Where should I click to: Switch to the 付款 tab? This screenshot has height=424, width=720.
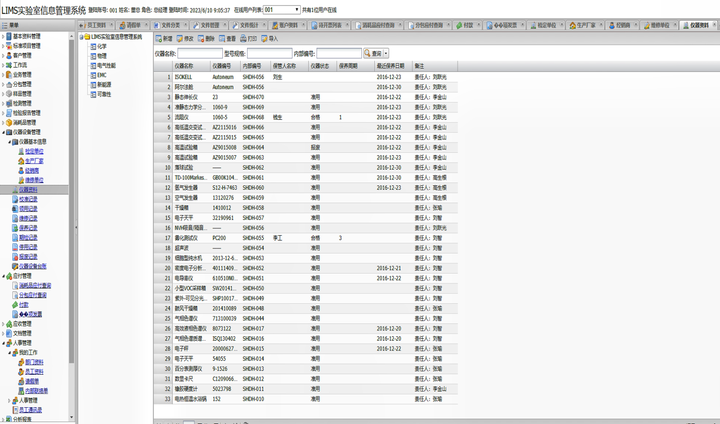tap(468, 25)
